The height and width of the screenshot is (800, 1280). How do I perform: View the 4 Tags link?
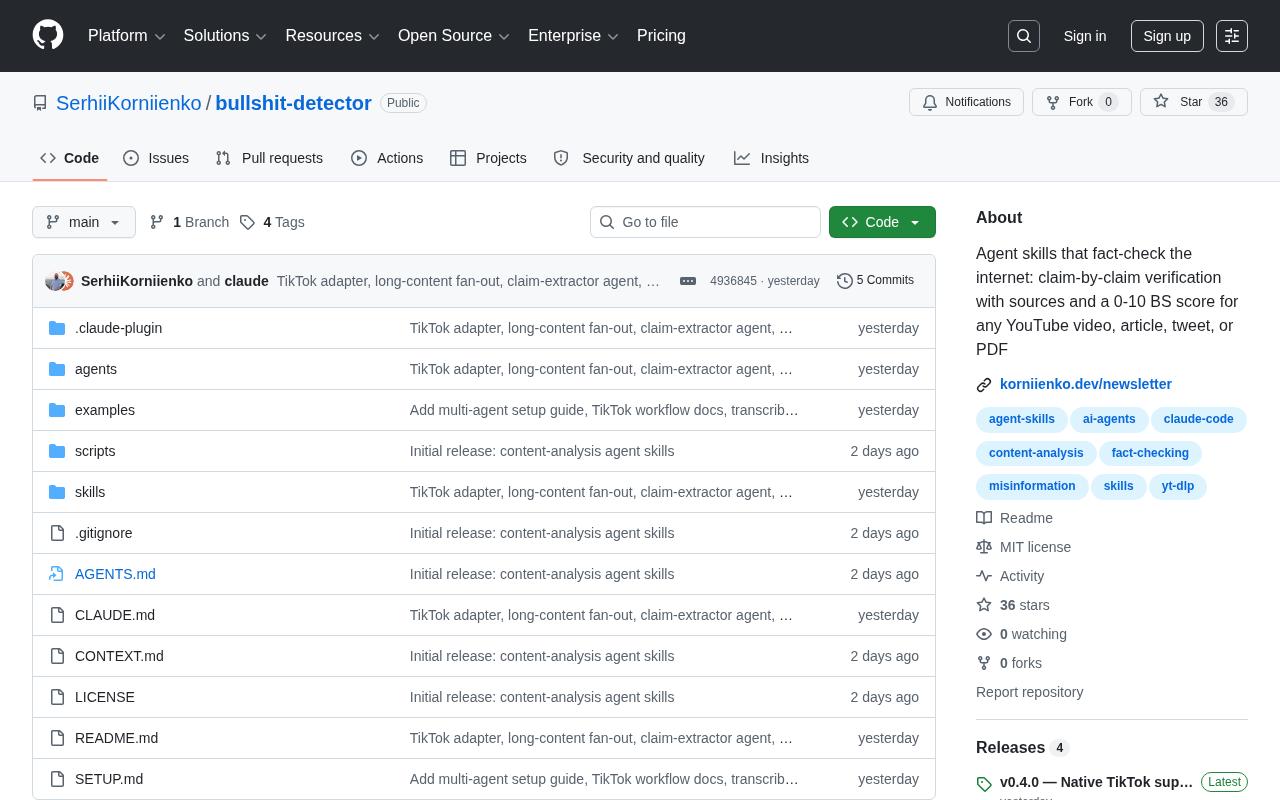(x=272, y=222)
